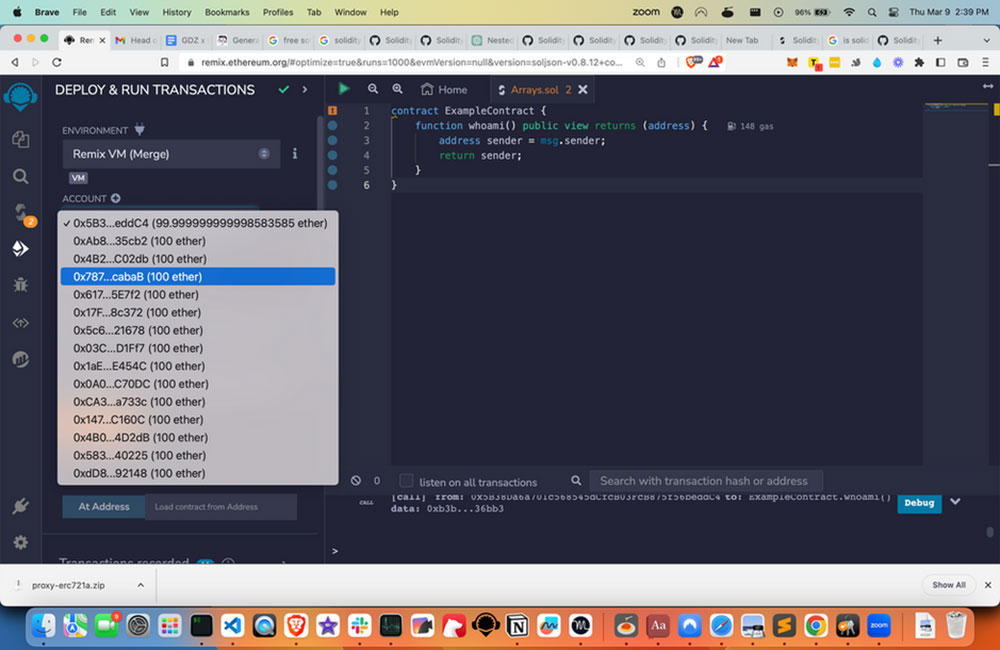Screen dimensions: 1000x650
Task: Open the proxy-erc721a.zip download item
Action: [x=68, y=585]
